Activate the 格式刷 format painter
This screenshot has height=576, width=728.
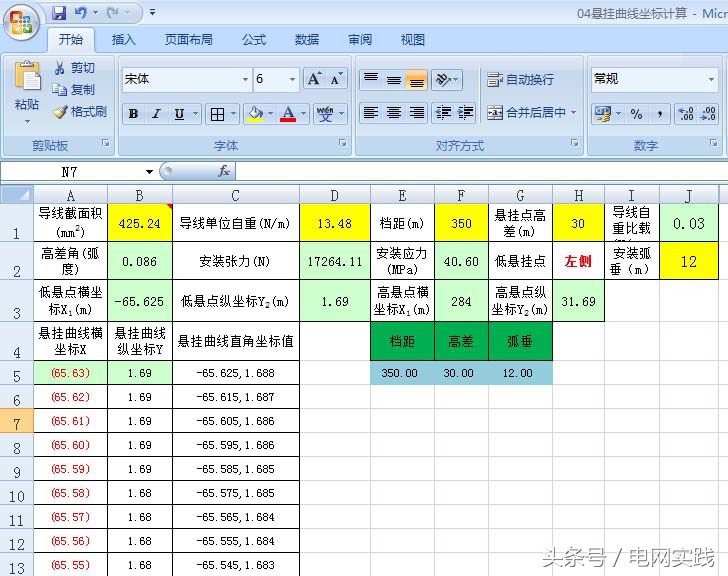[x=80, y=112]
